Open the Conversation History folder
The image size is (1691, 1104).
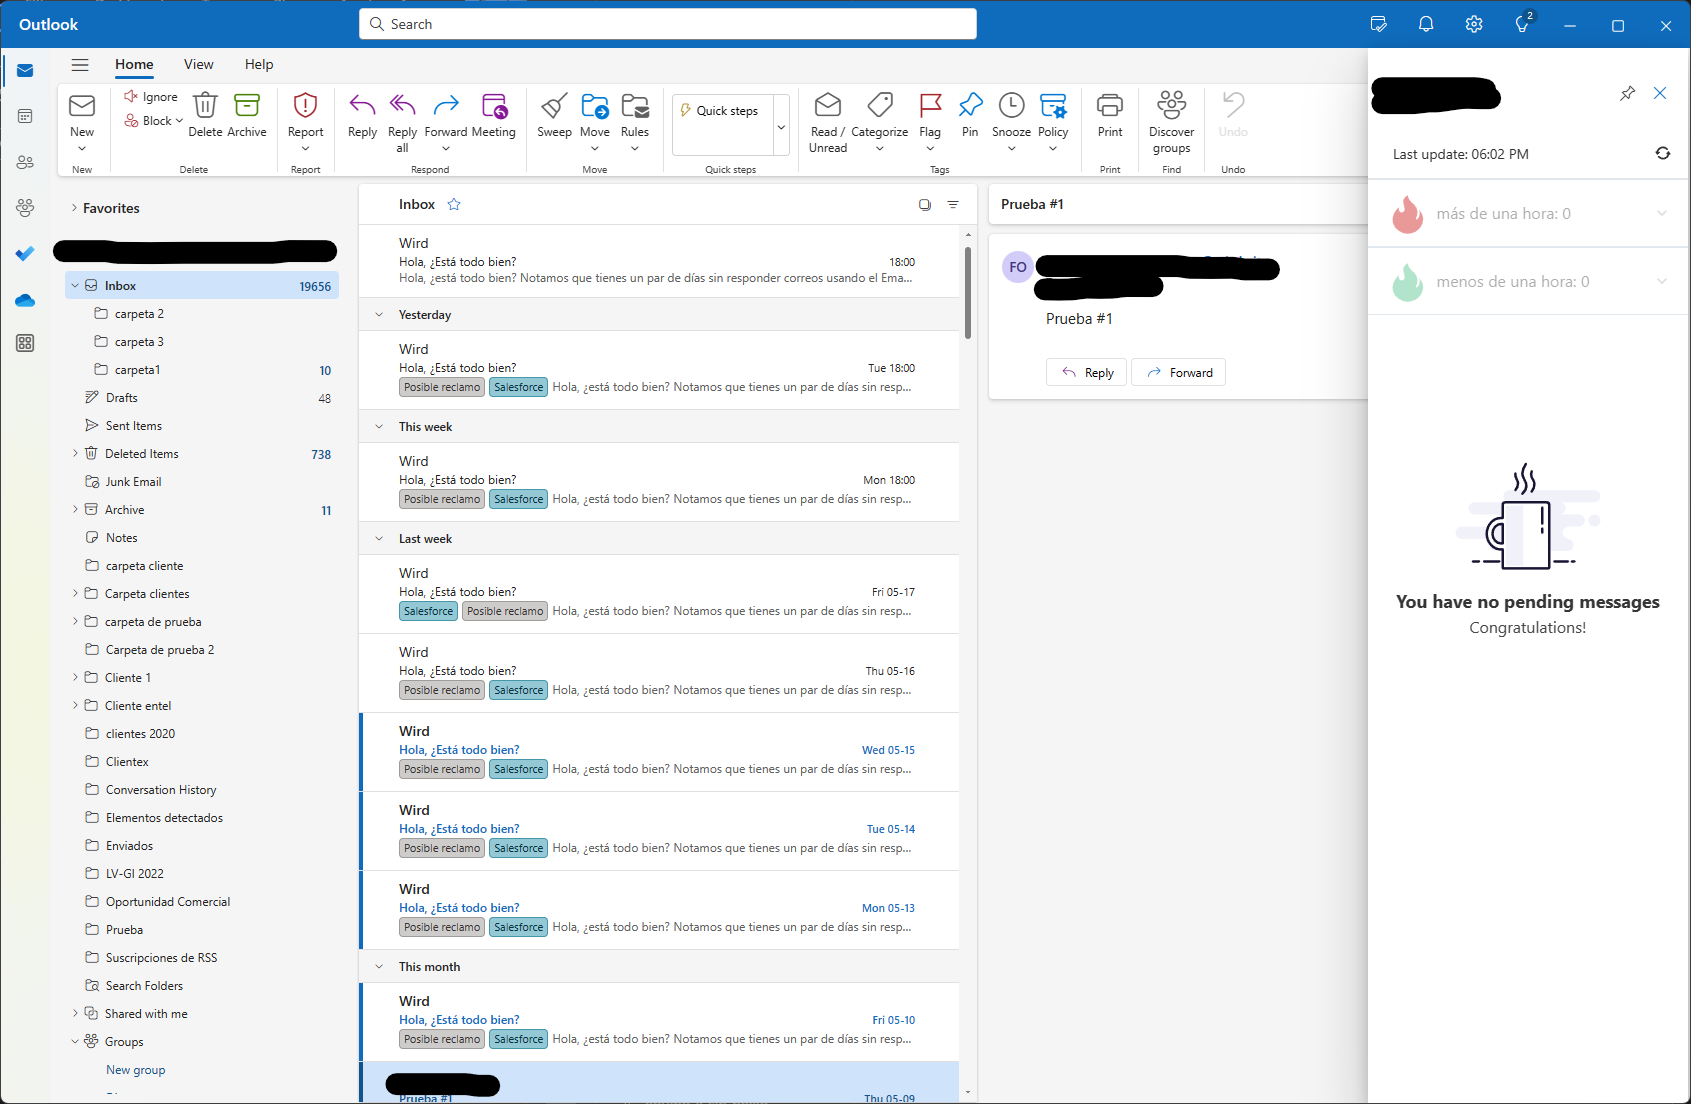pos(202,789)
